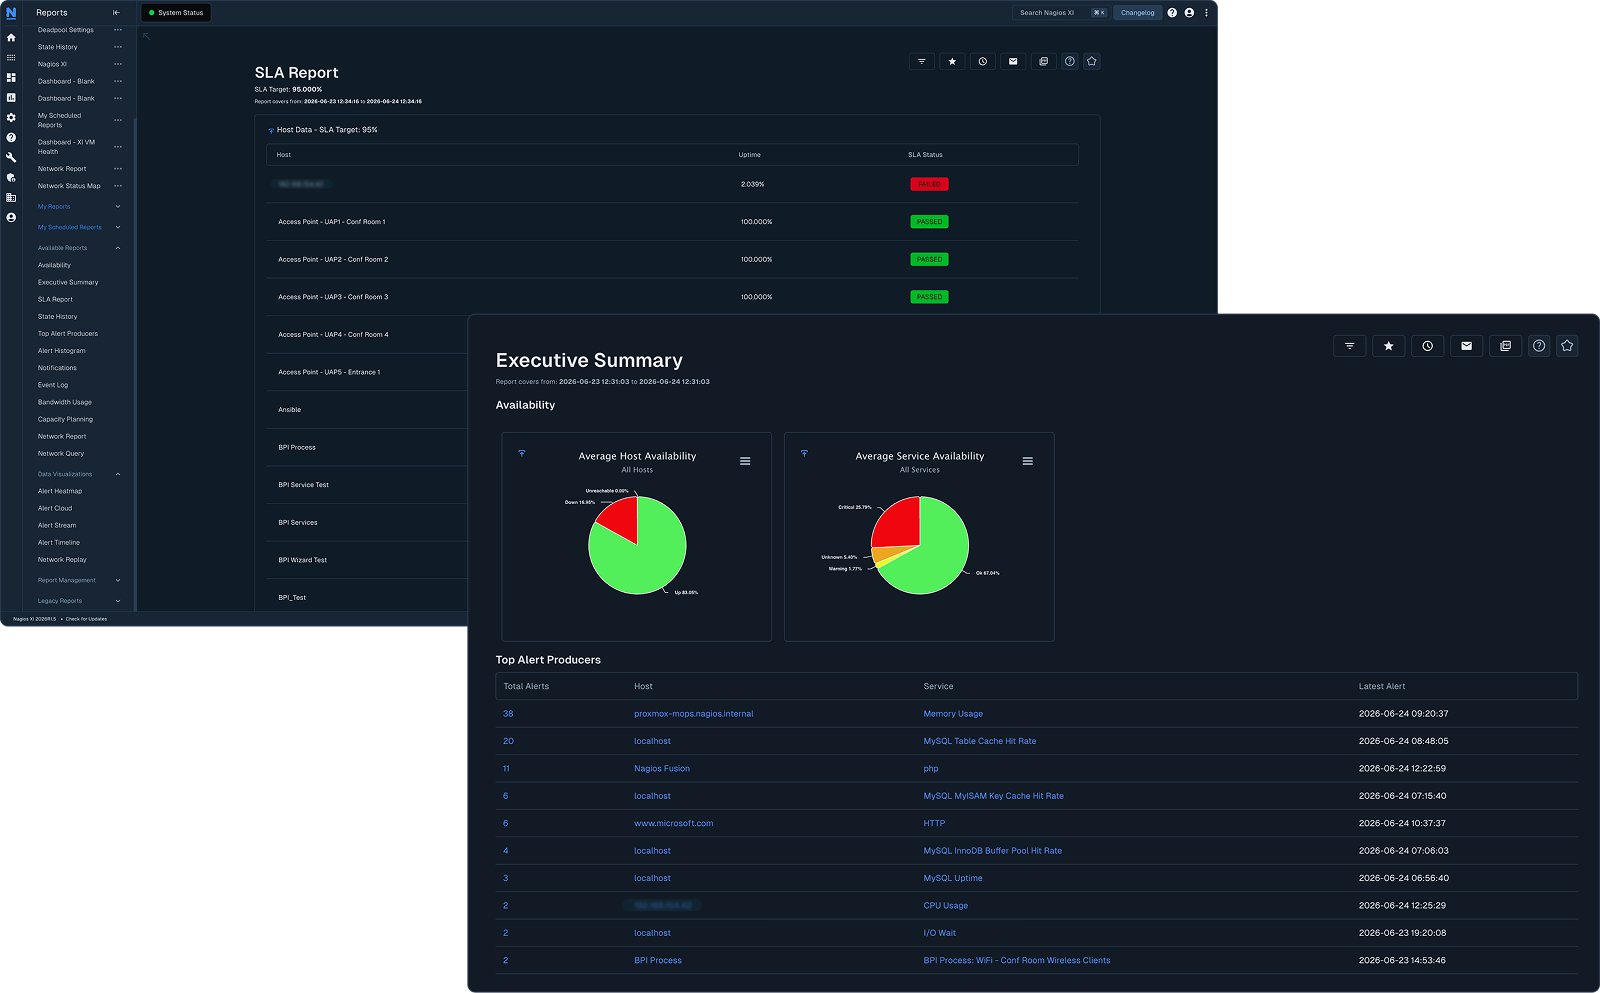Image resolution: width=1600 pixels, height=993 pixels.
Task: Select SLA Report in the sidebar
Action: tap(55, 299)
